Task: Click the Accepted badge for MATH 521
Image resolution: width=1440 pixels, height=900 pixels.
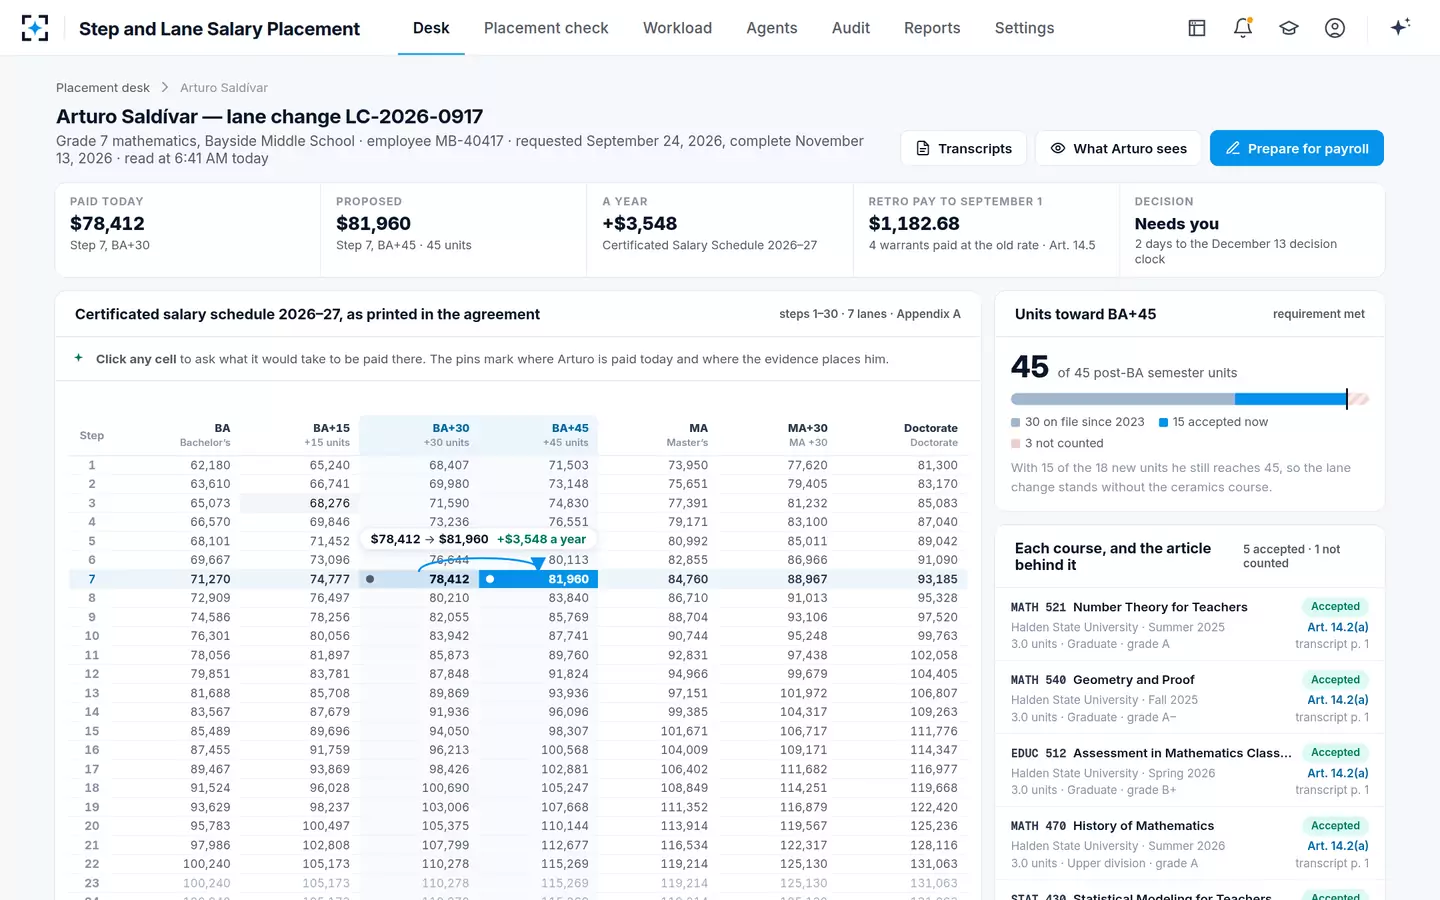Action: 1335,606
